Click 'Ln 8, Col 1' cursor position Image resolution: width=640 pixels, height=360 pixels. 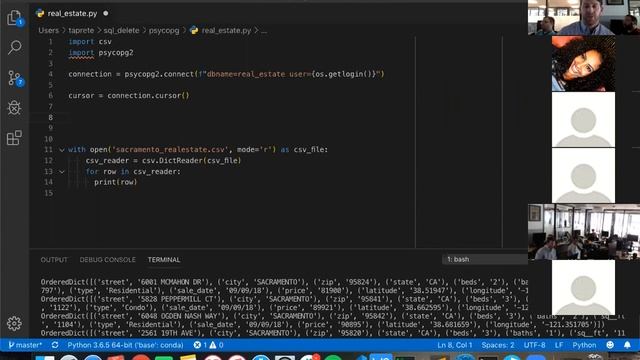(x=455, y=345)
